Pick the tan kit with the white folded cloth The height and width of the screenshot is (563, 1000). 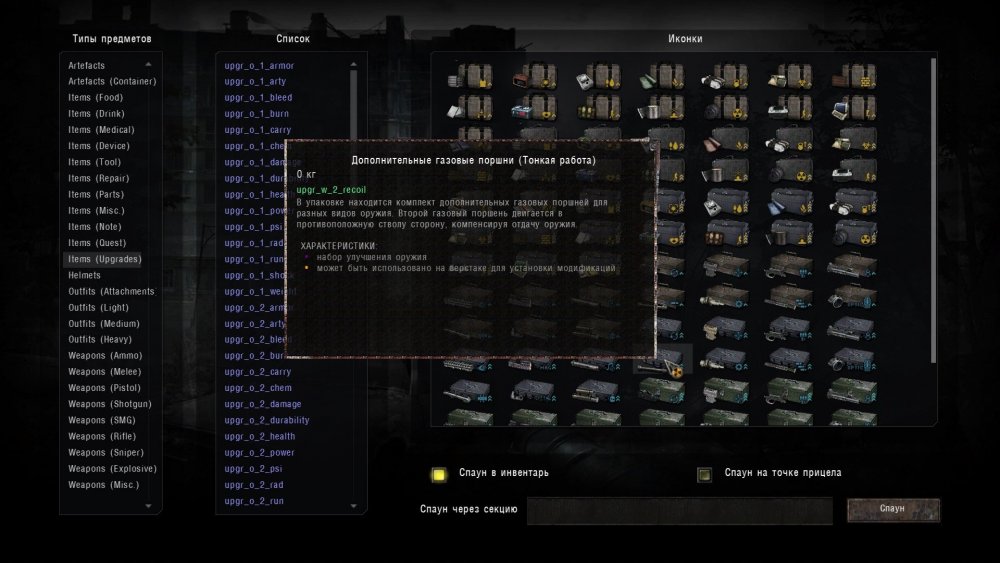click(x=471, y=108)
